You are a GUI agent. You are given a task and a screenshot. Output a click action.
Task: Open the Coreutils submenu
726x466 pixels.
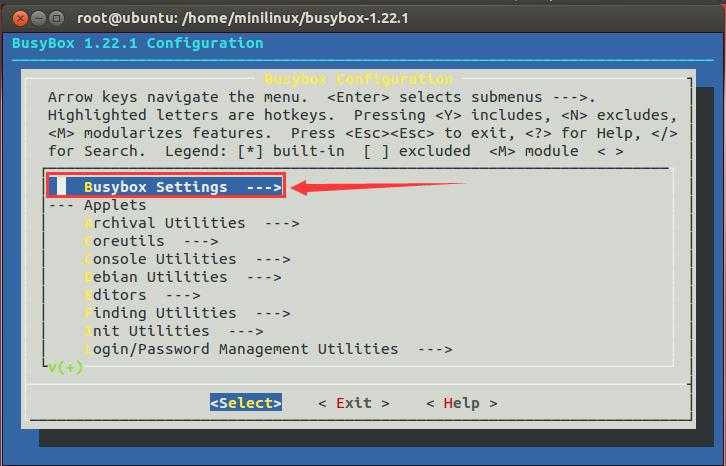[151, 241]
